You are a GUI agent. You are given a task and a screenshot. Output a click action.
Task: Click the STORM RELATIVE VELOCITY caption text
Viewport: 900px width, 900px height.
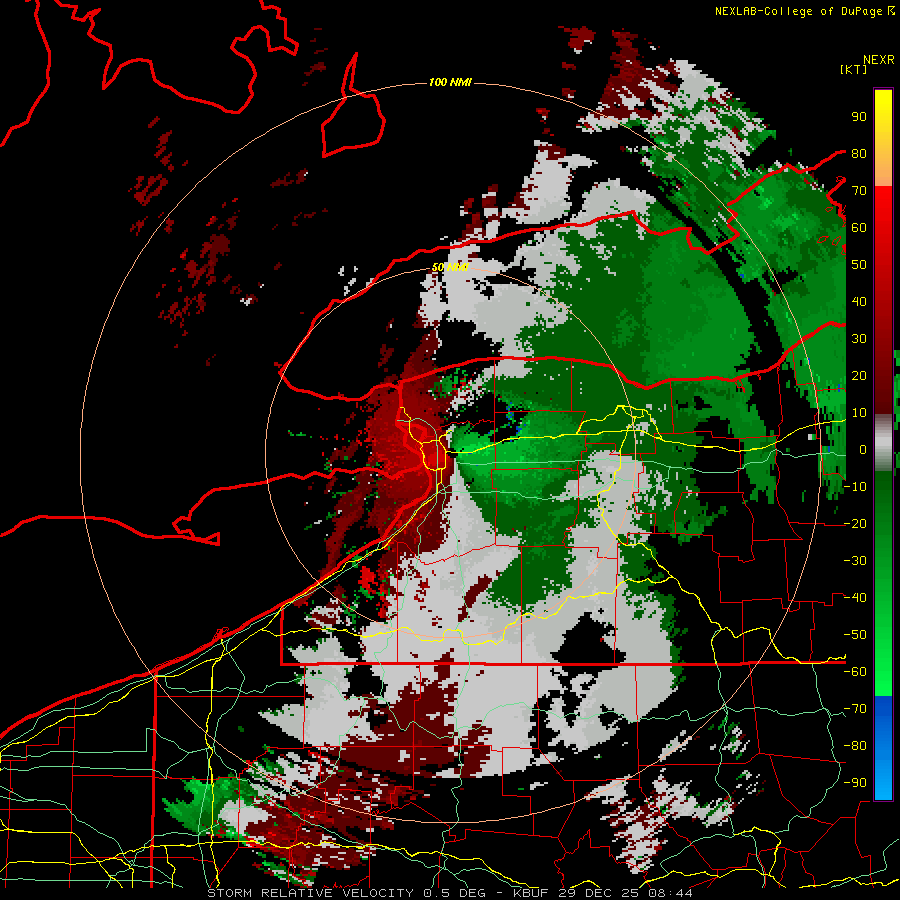[x=310, y=893]
